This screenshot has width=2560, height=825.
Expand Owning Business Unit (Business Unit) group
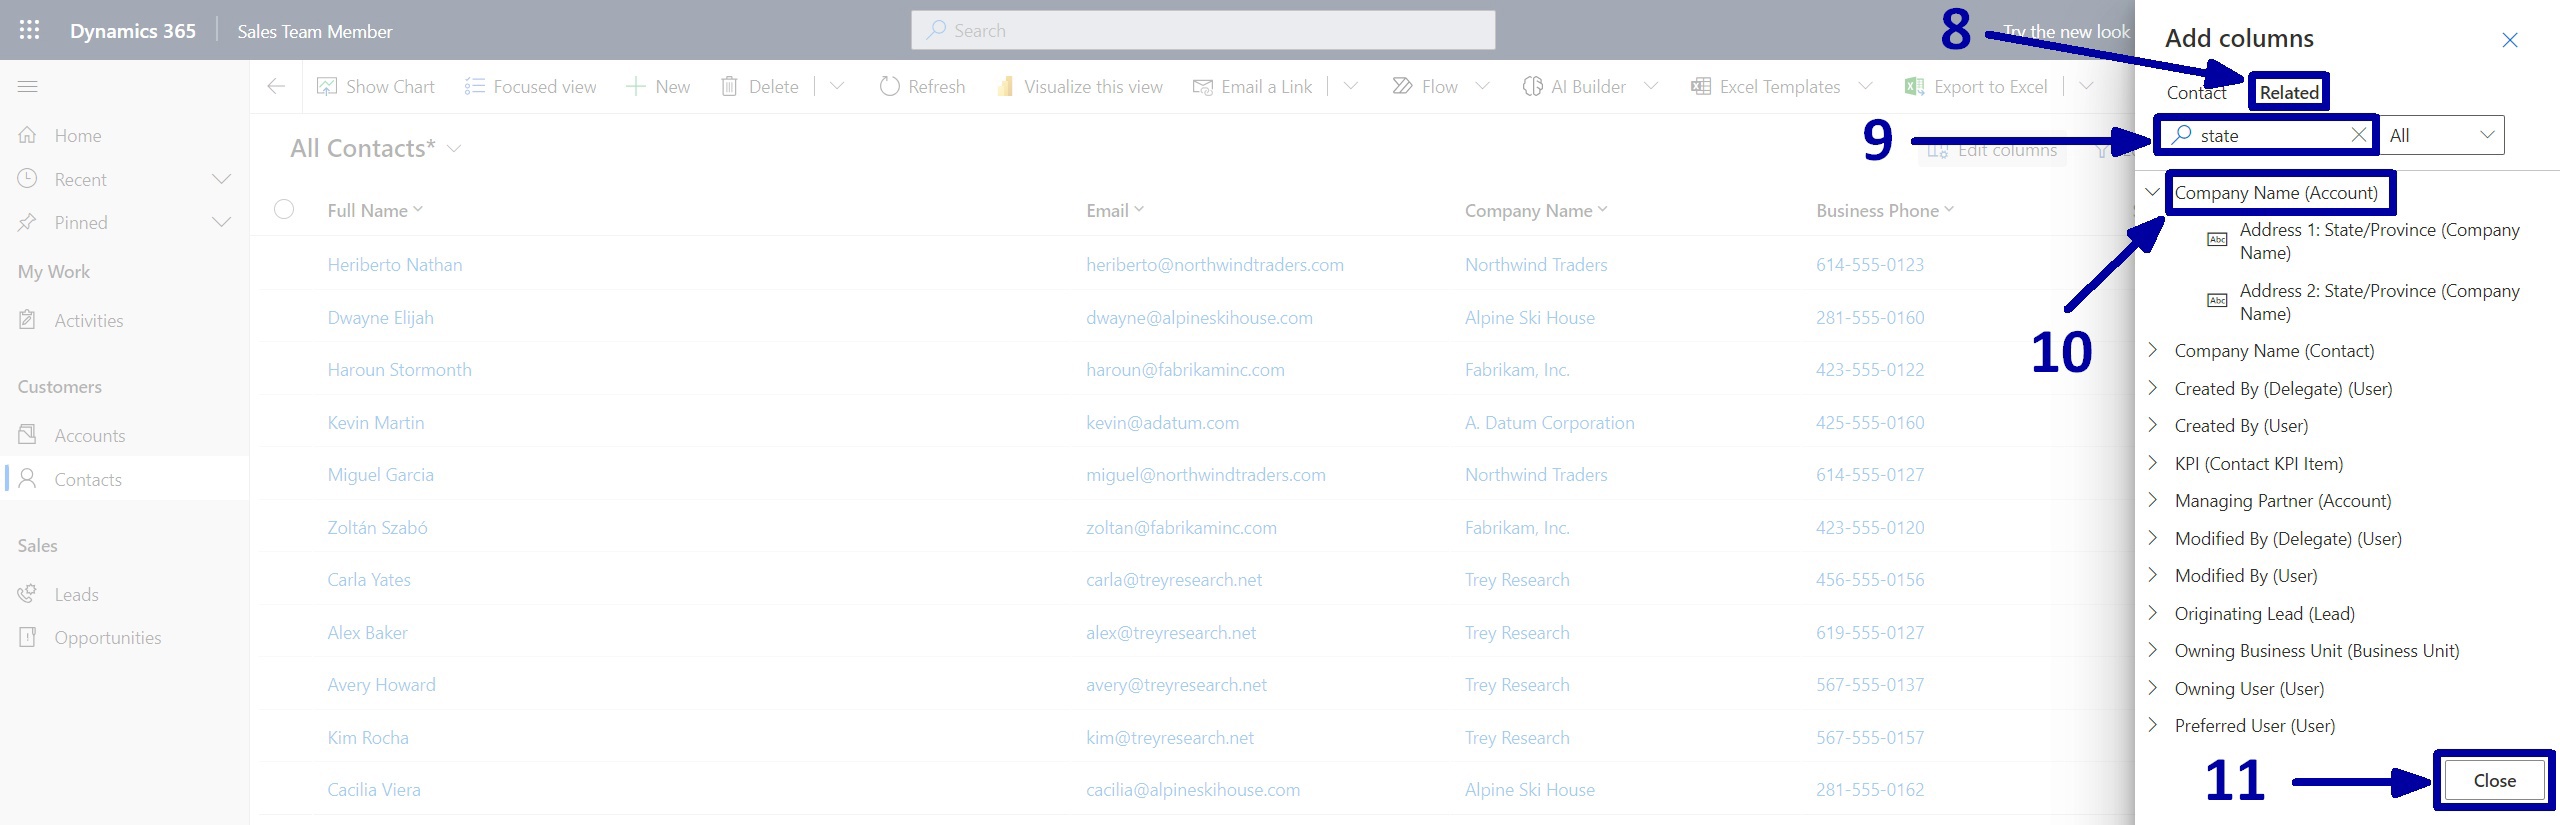click(2152, 650)
